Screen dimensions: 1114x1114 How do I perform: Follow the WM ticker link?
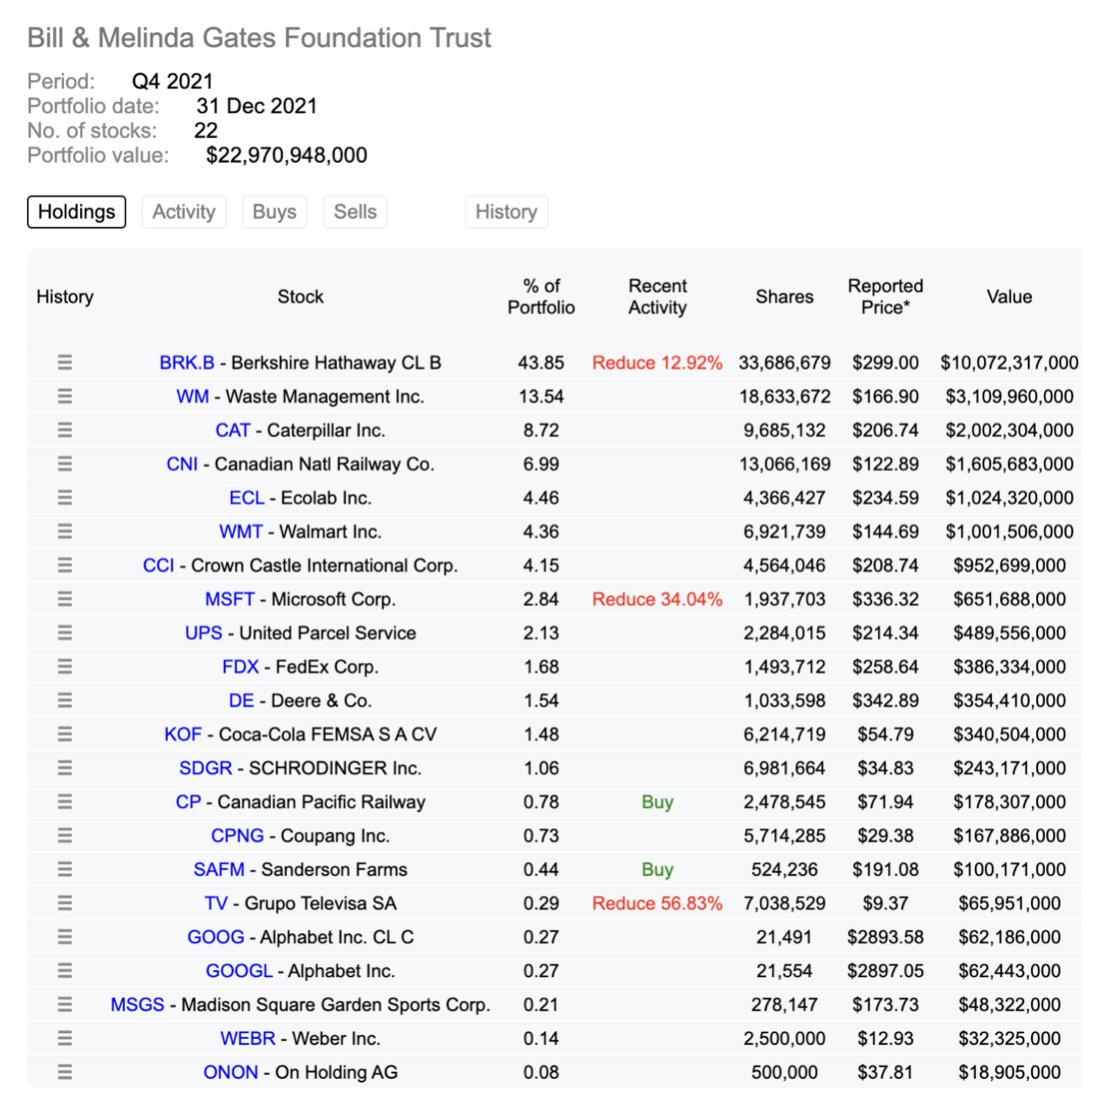click(193, 396)
